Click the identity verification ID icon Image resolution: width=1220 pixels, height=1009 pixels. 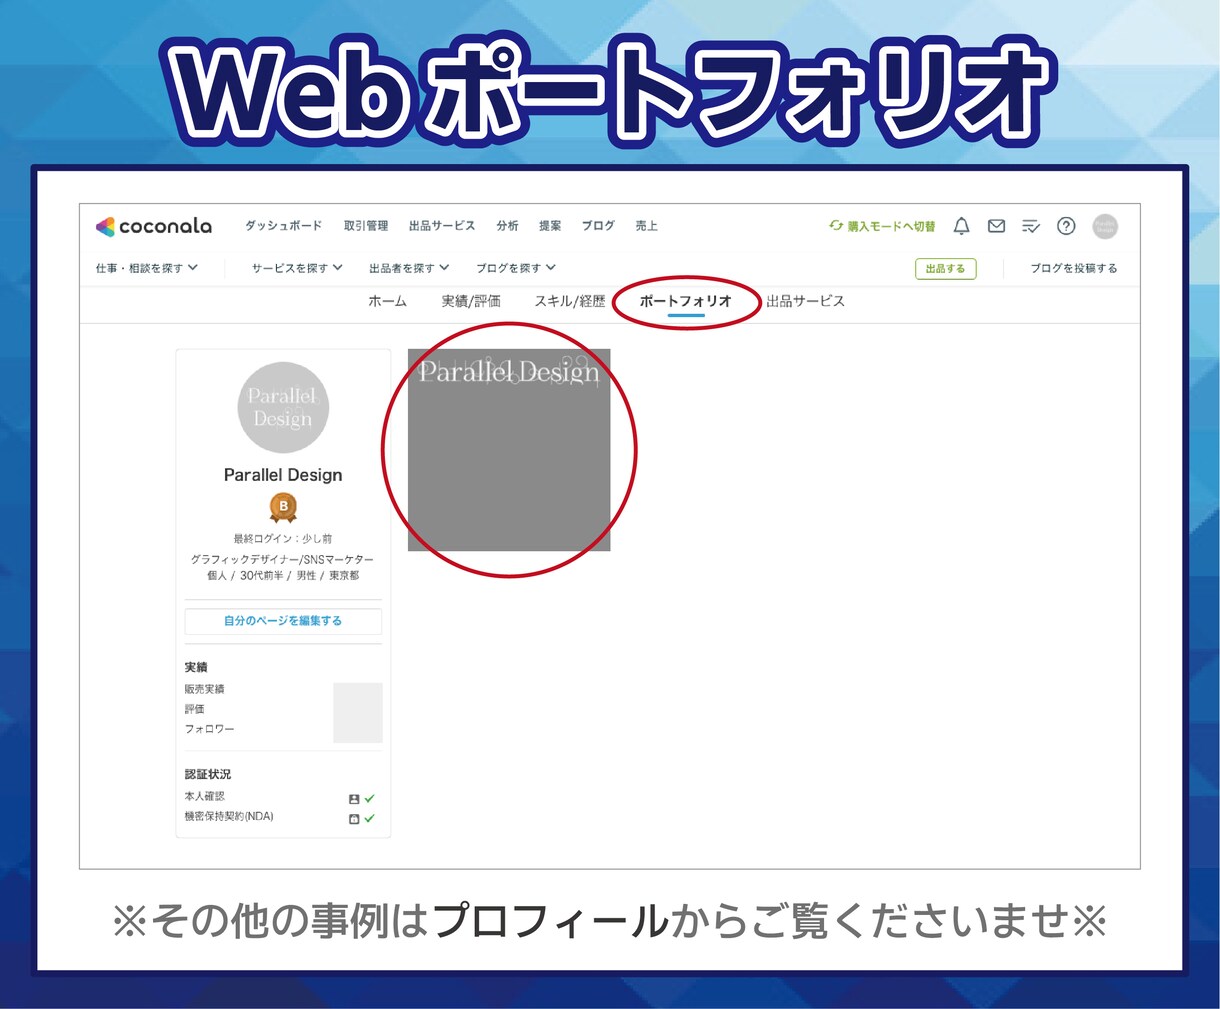click(354, 799)
